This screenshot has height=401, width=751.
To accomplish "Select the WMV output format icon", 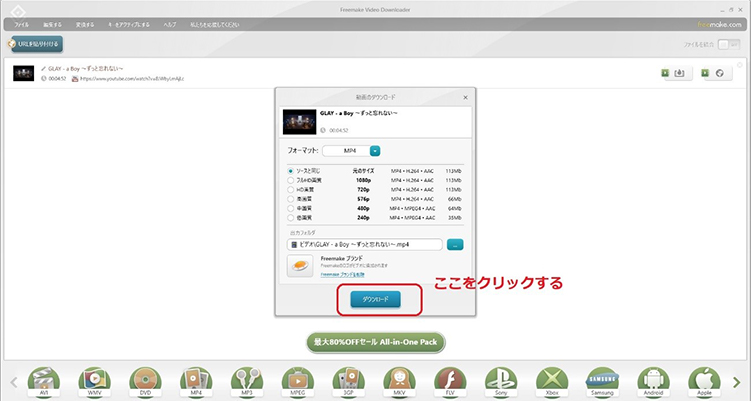I will 94,383.
